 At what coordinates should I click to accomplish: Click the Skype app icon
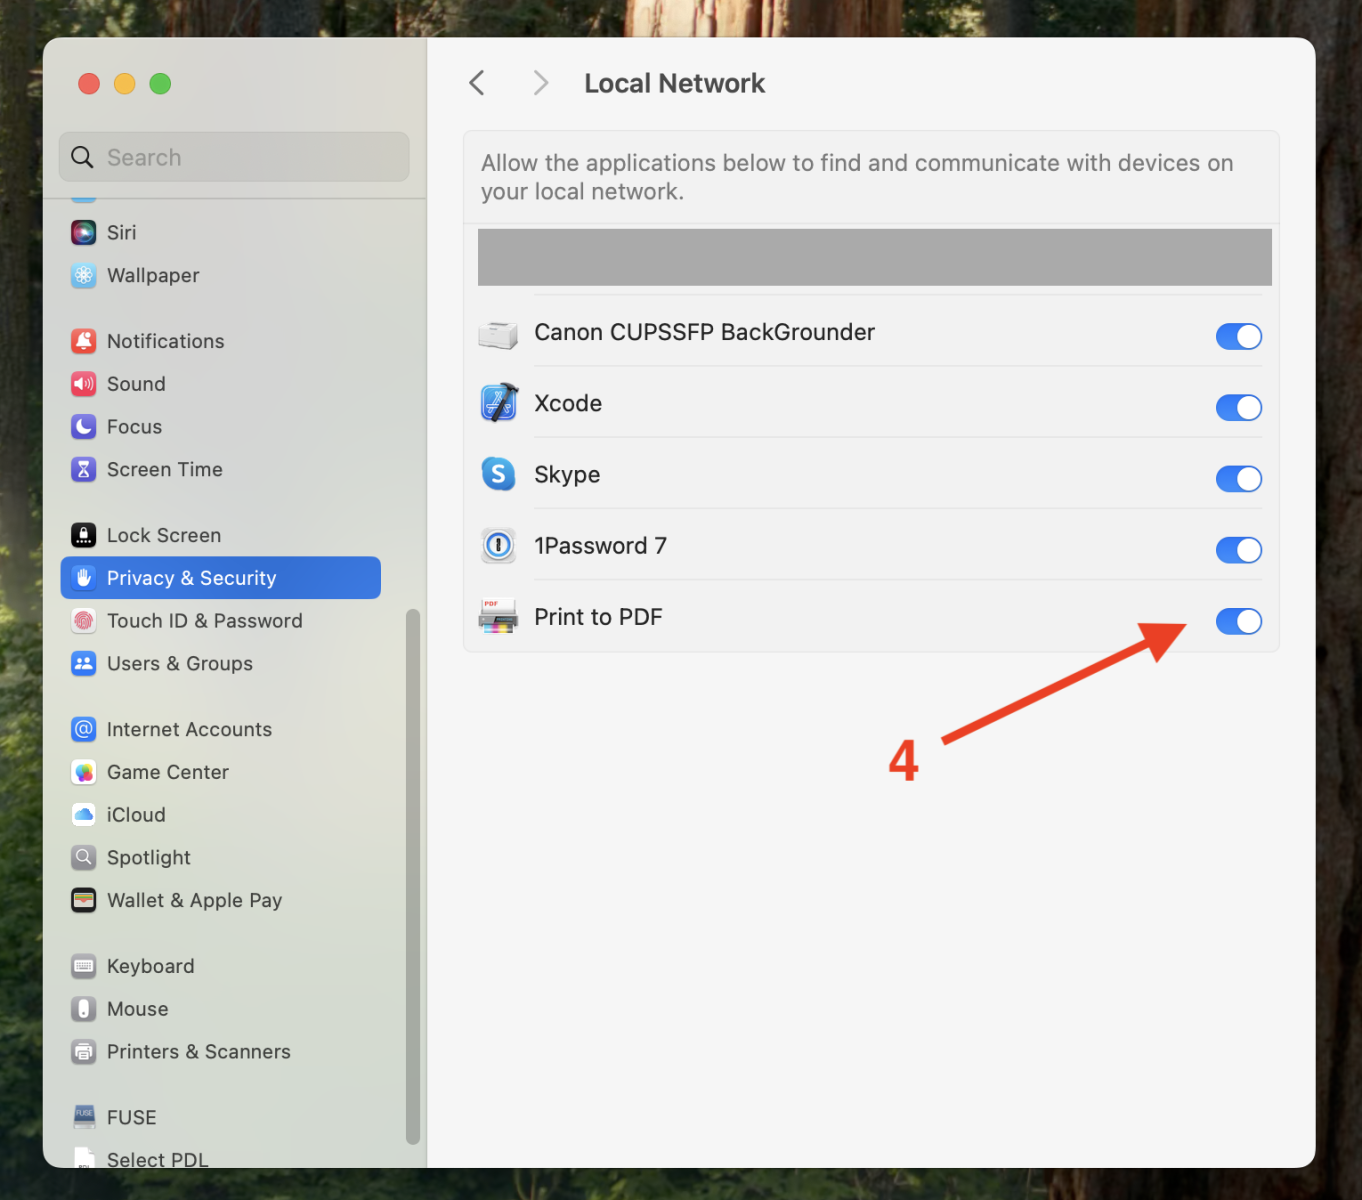(x=498, y=474)
